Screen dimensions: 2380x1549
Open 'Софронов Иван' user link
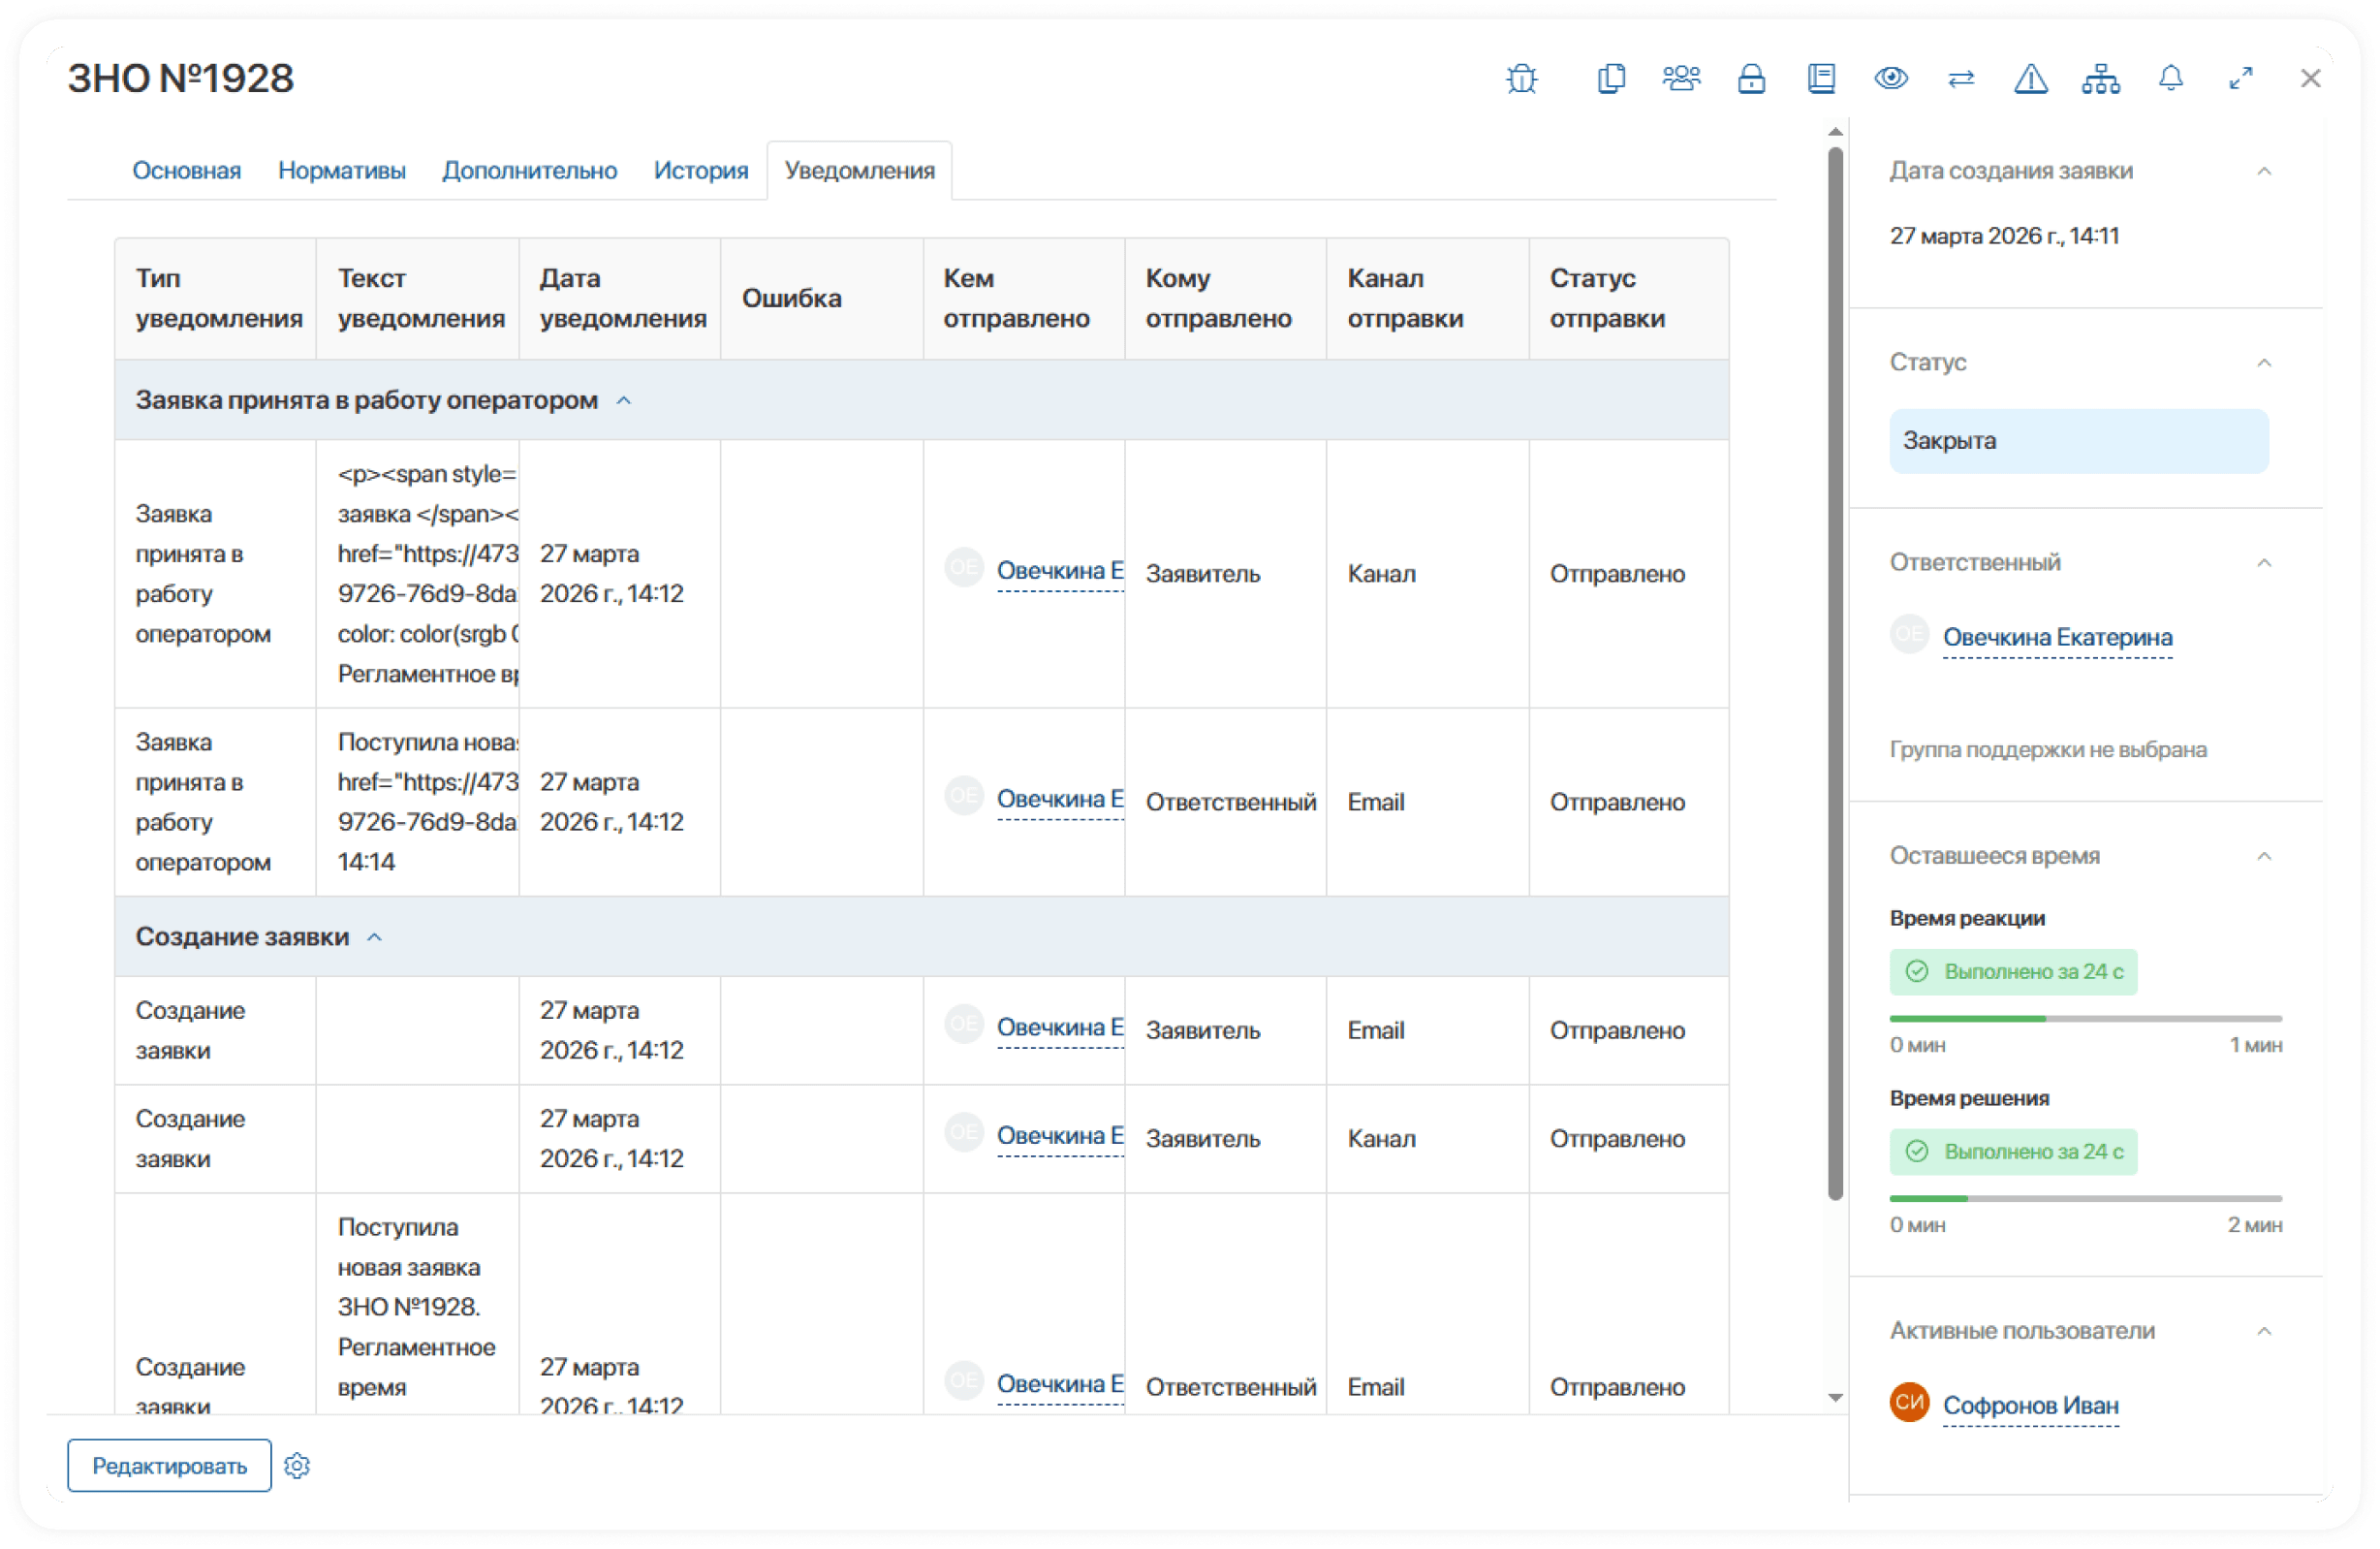point(2030,1405)
